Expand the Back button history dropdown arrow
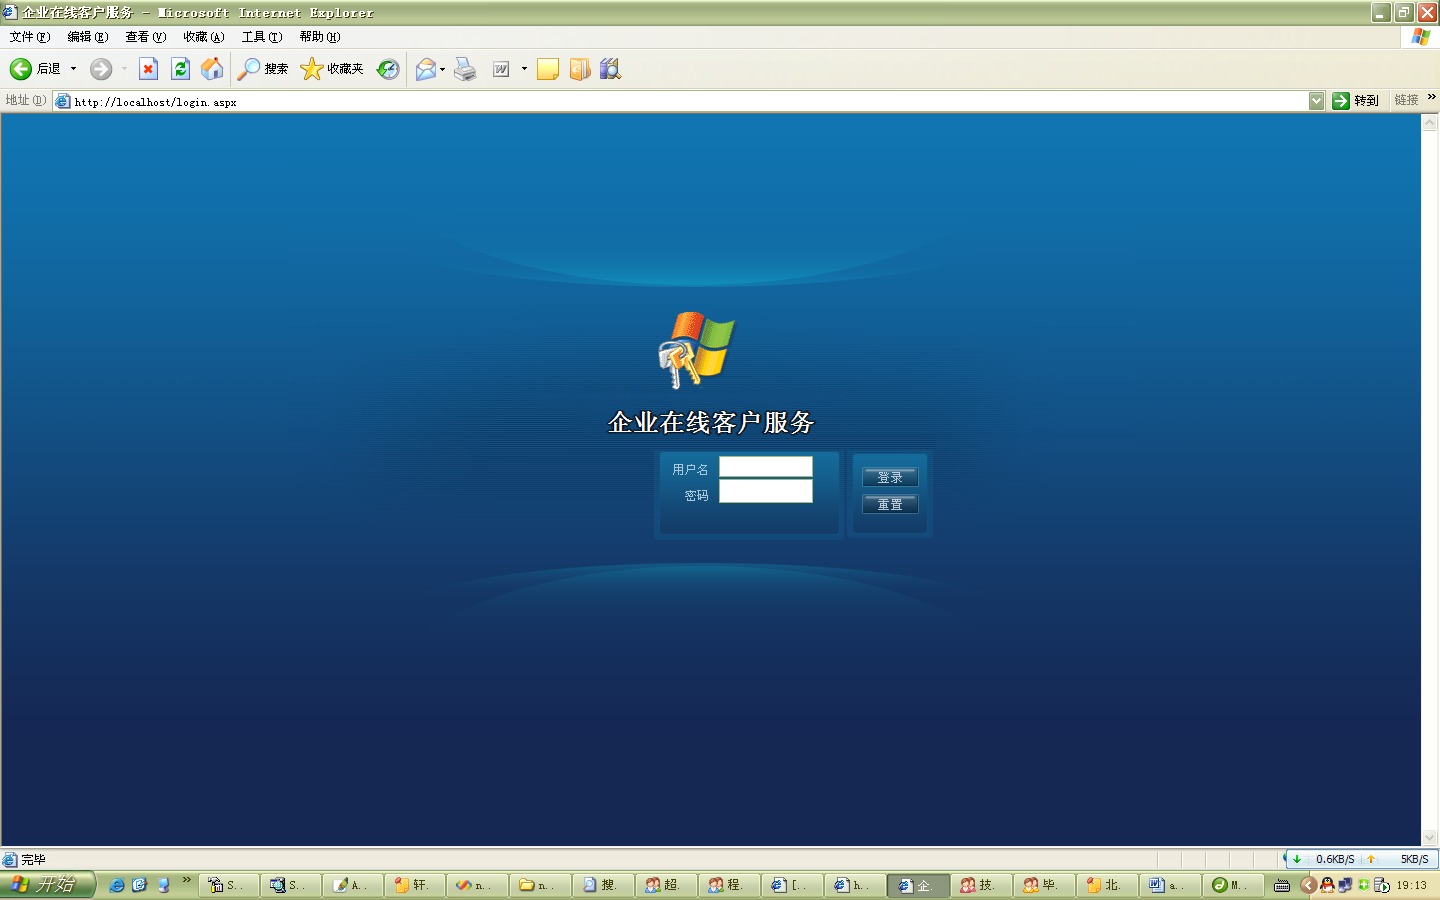 click(x=73, y=69)
